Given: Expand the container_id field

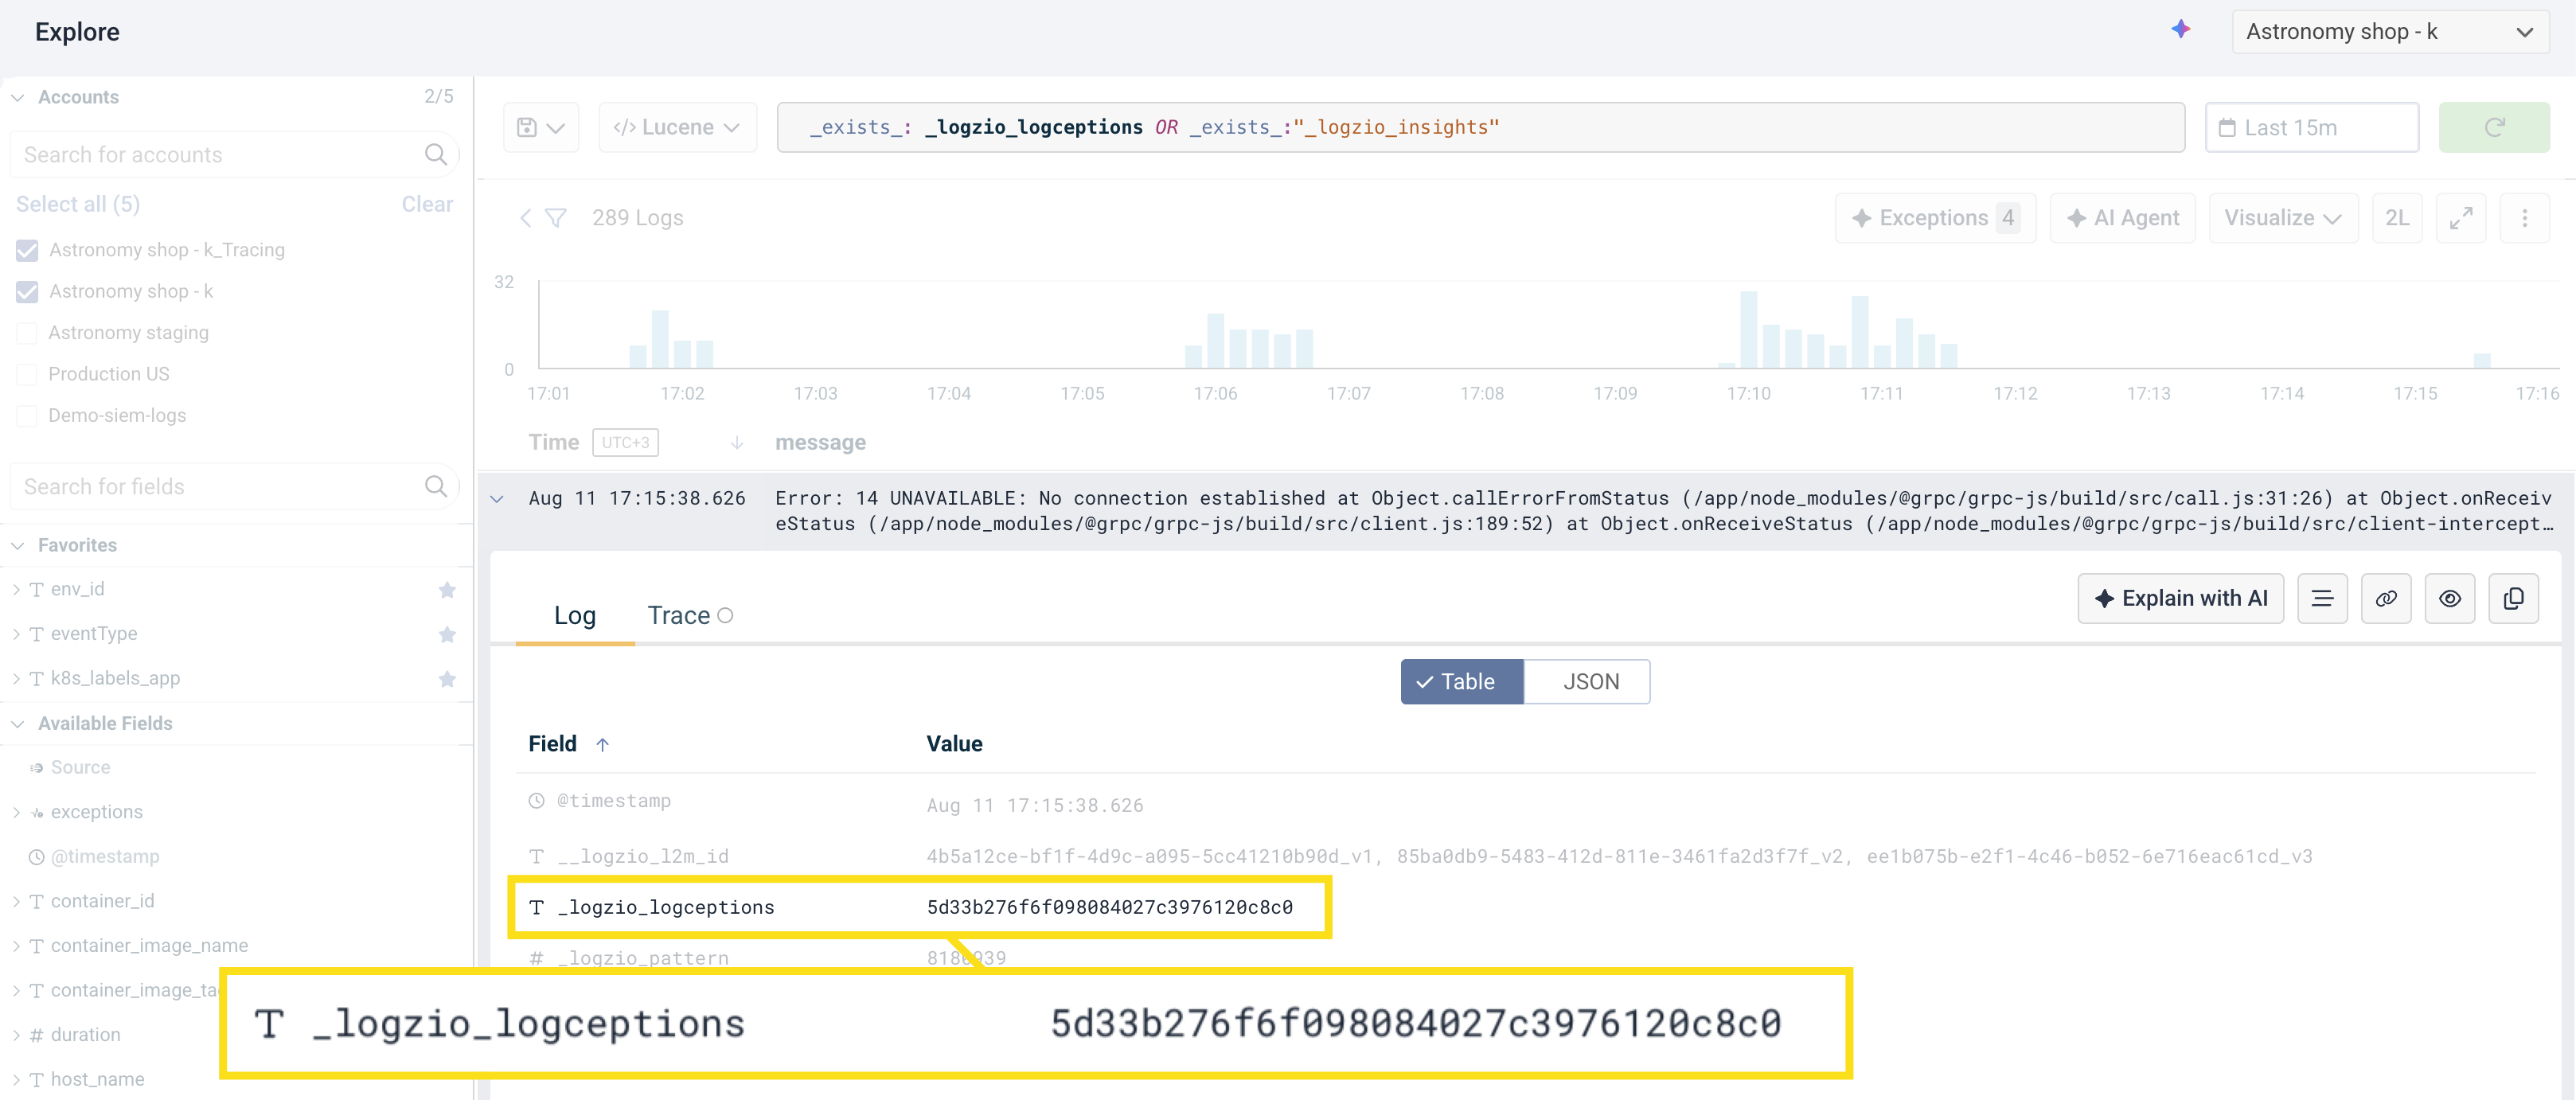Looking at the screenshot, I should tap(16, 901).
